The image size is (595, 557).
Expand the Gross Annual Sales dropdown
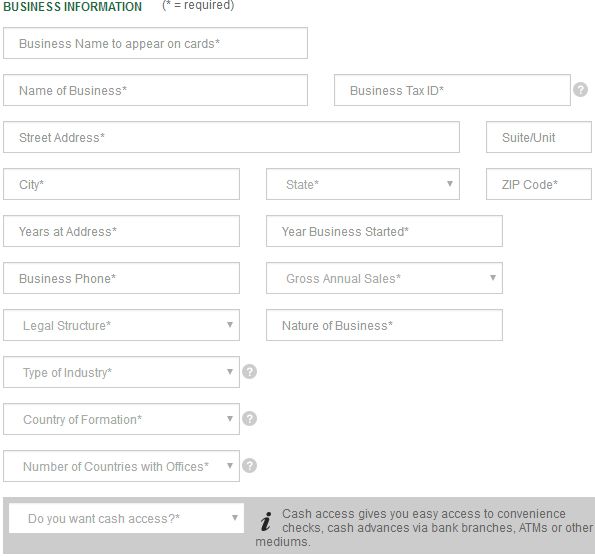384,278
